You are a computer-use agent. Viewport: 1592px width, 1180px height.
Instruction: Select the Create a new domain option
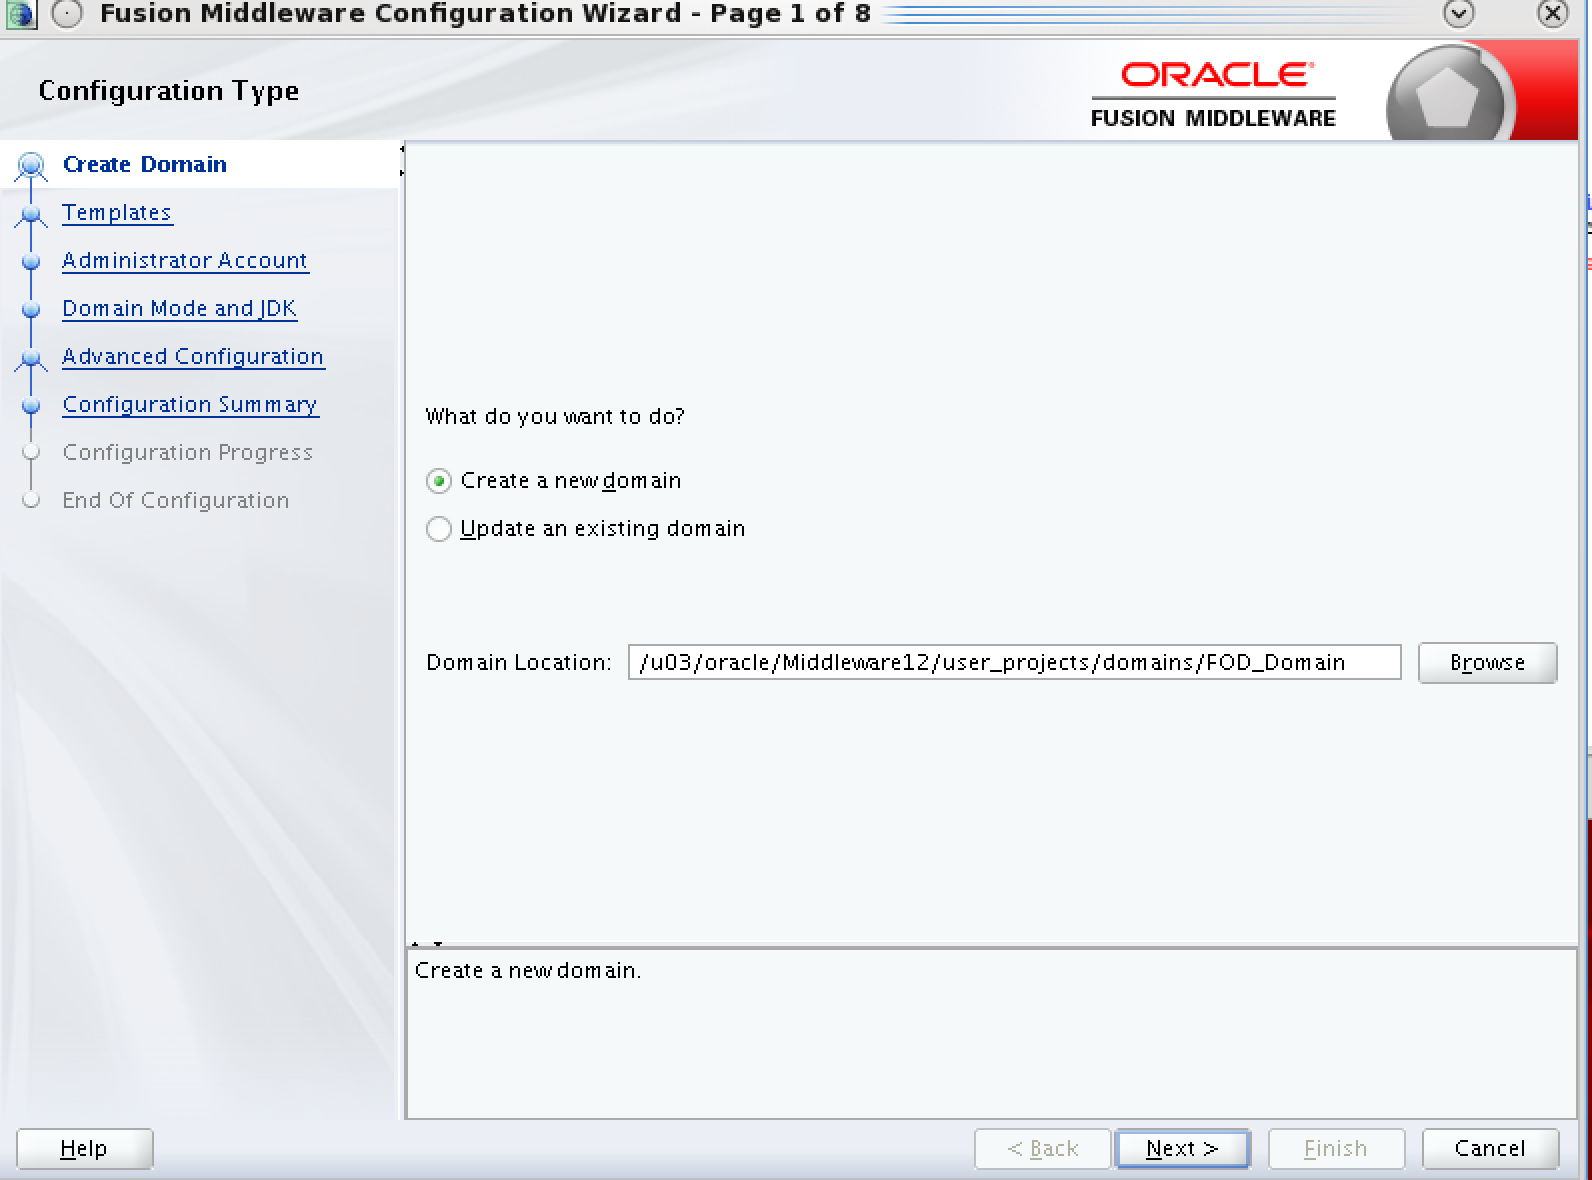coord(439,481)
